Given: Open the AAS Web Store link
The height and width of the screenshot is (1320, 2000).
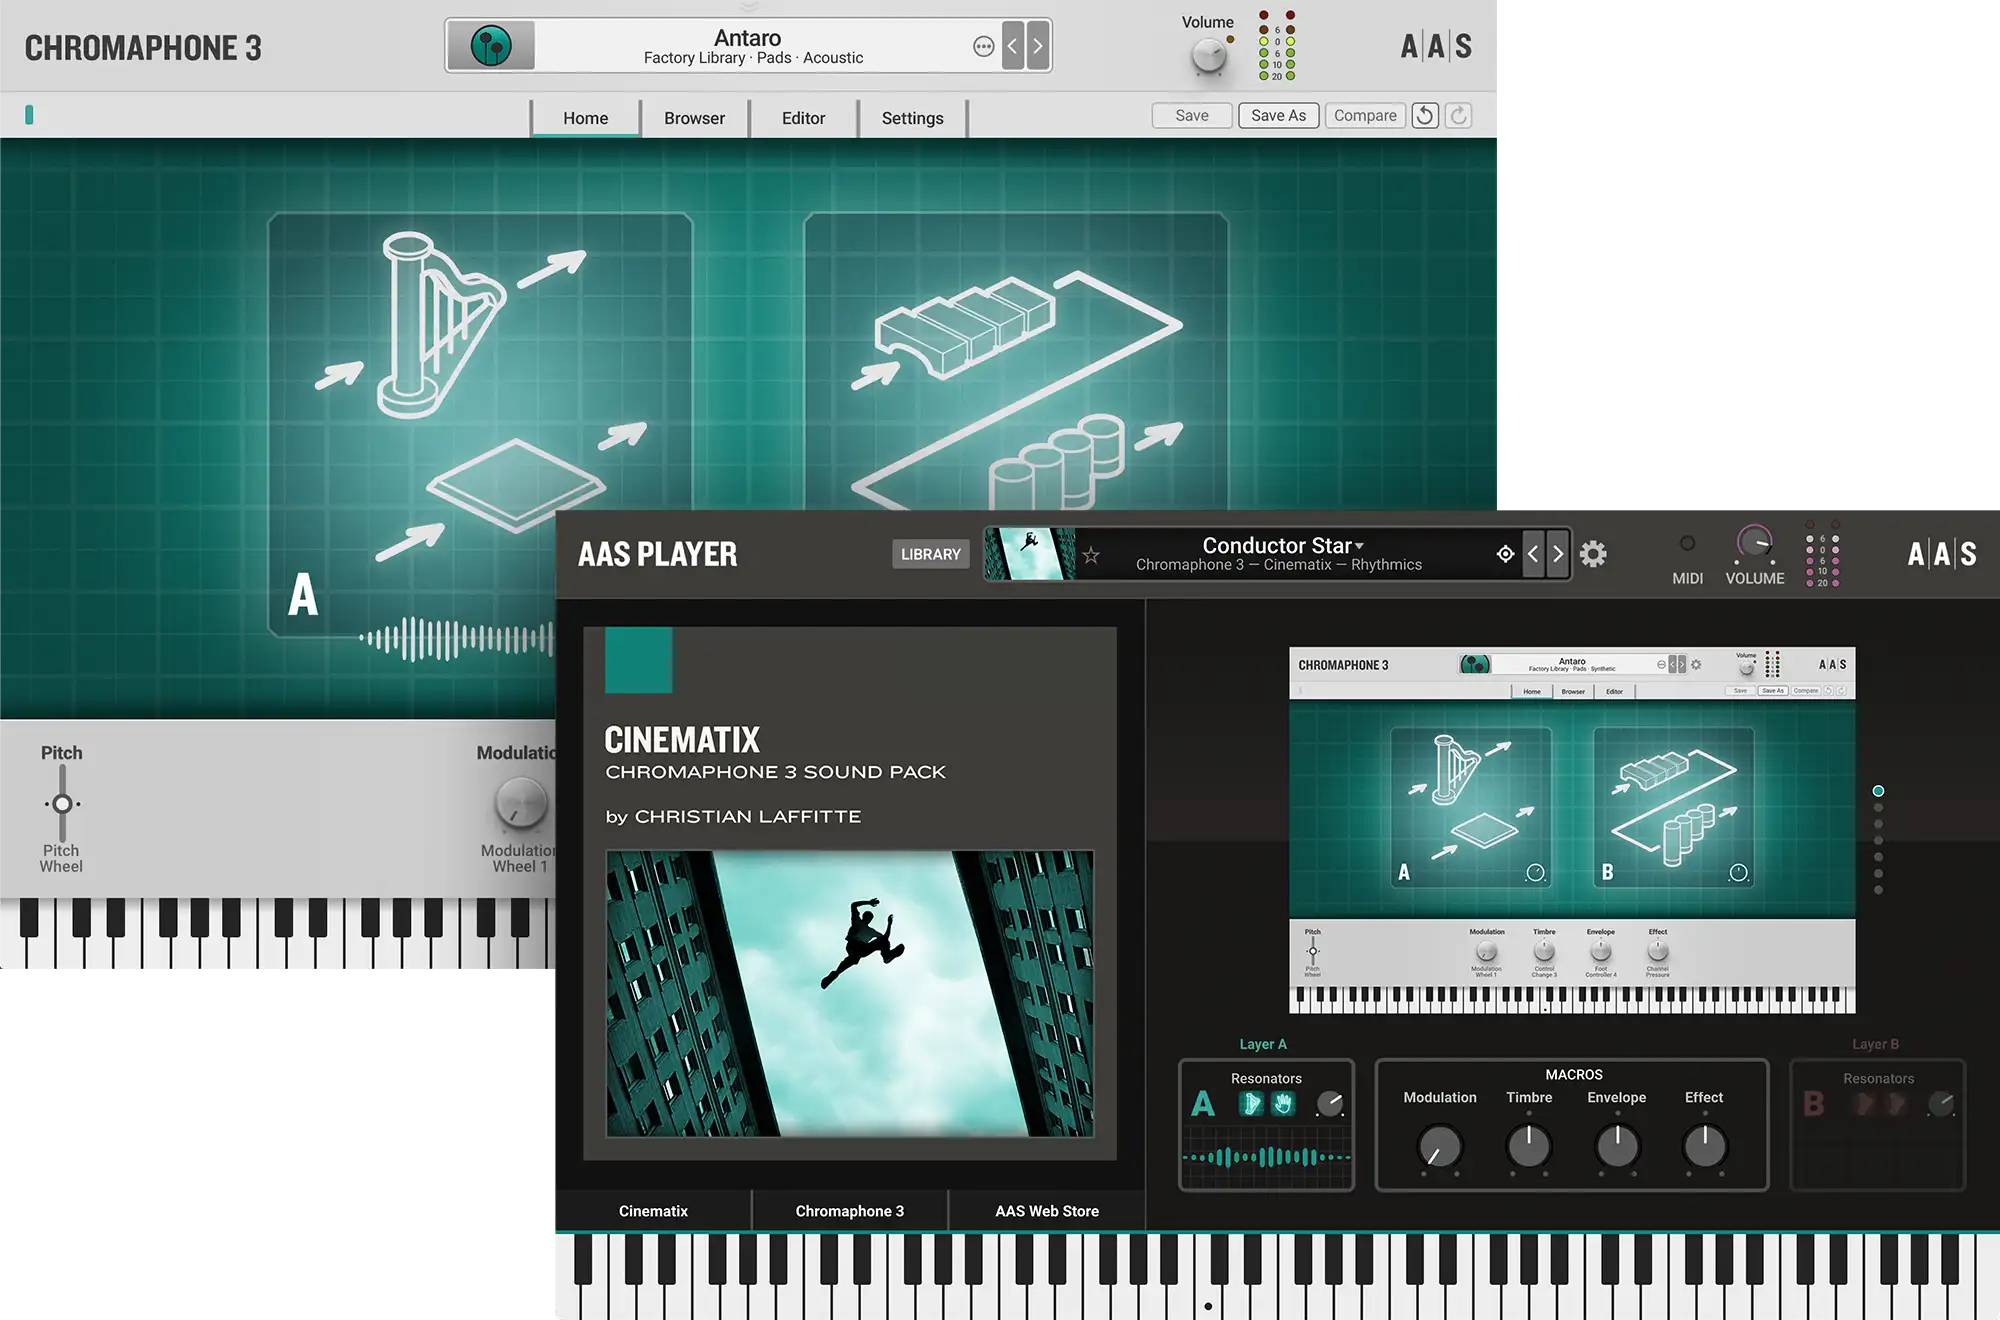Looking at the screenshot, I should point(1047,1211).
